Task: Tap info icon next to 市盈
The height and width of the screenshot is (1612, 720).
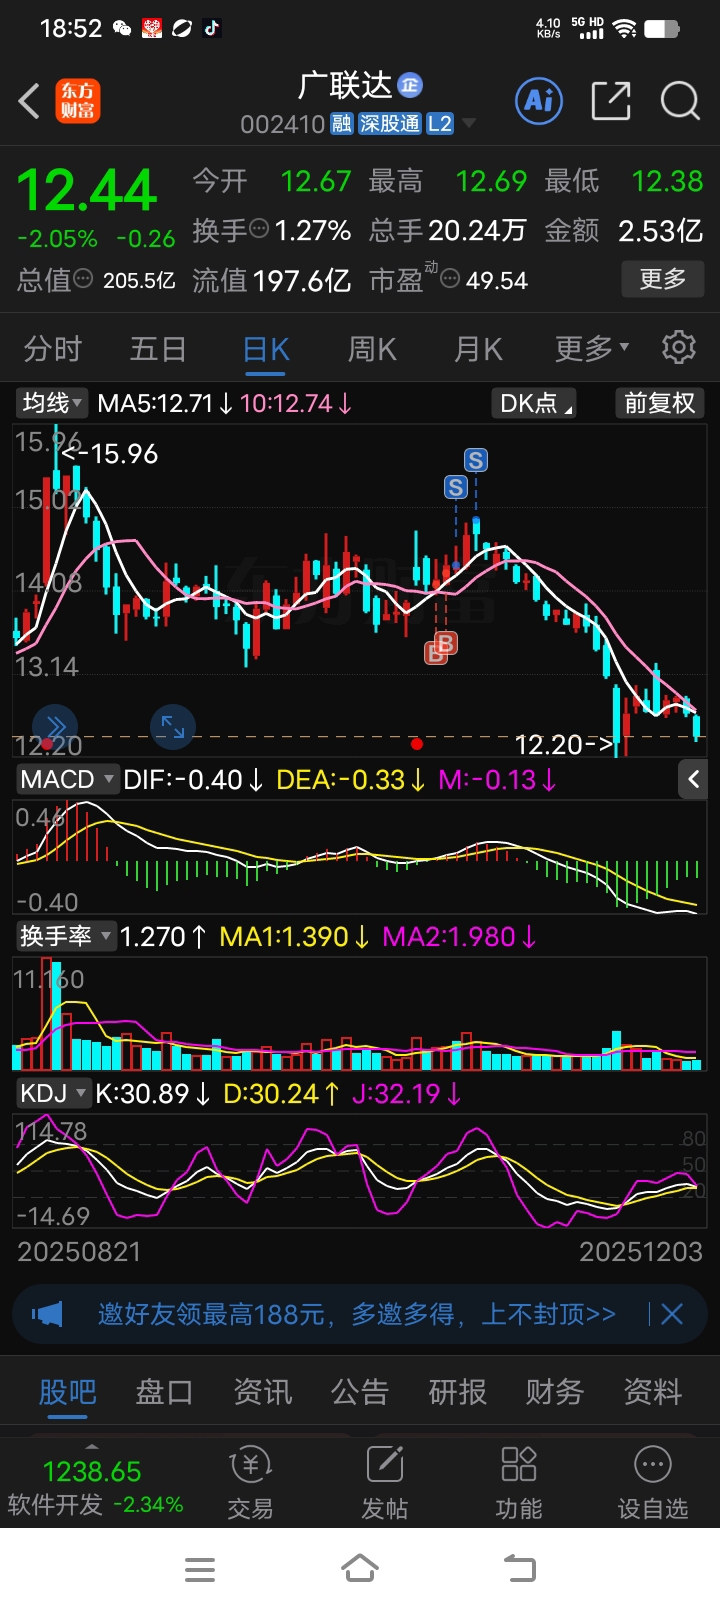Action: point(451,279)
